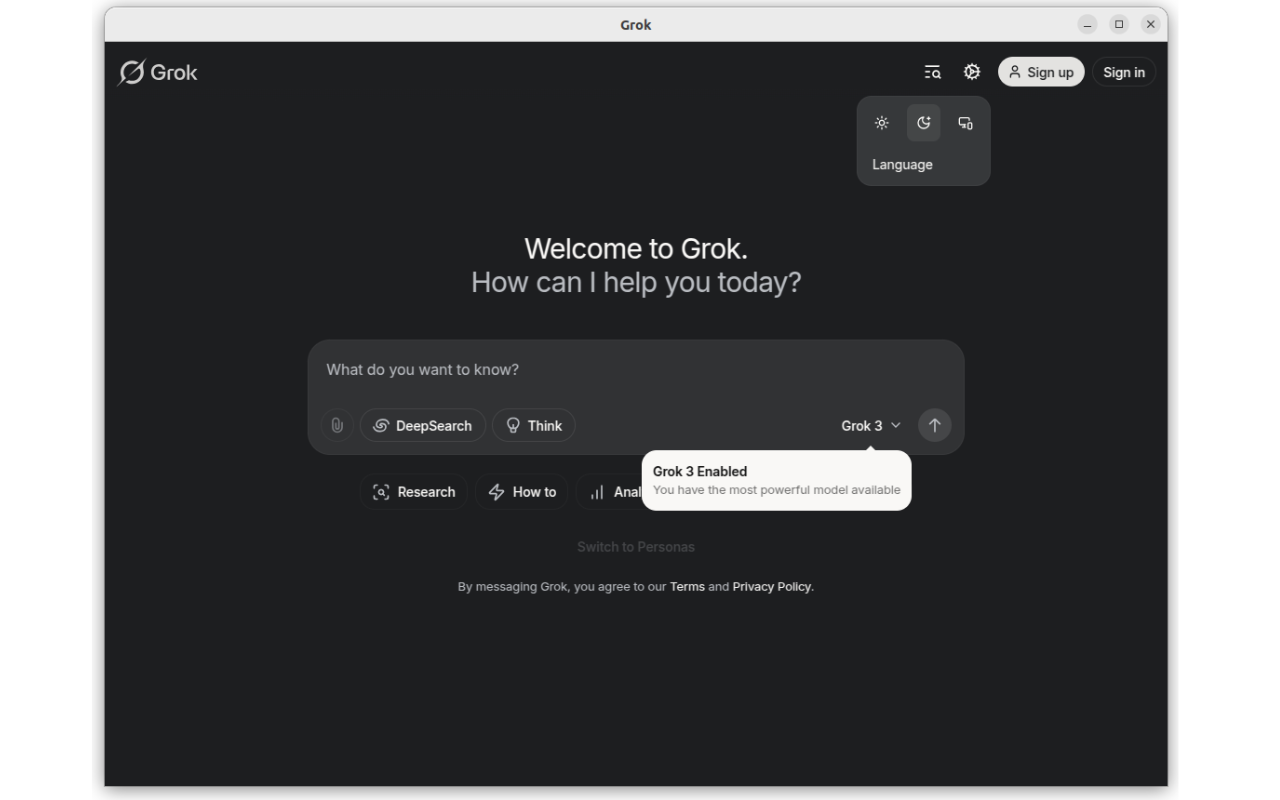The image size is (1280, 800).
Task: Open the Grok 3 model dropdown
Action: coord(871,425)
